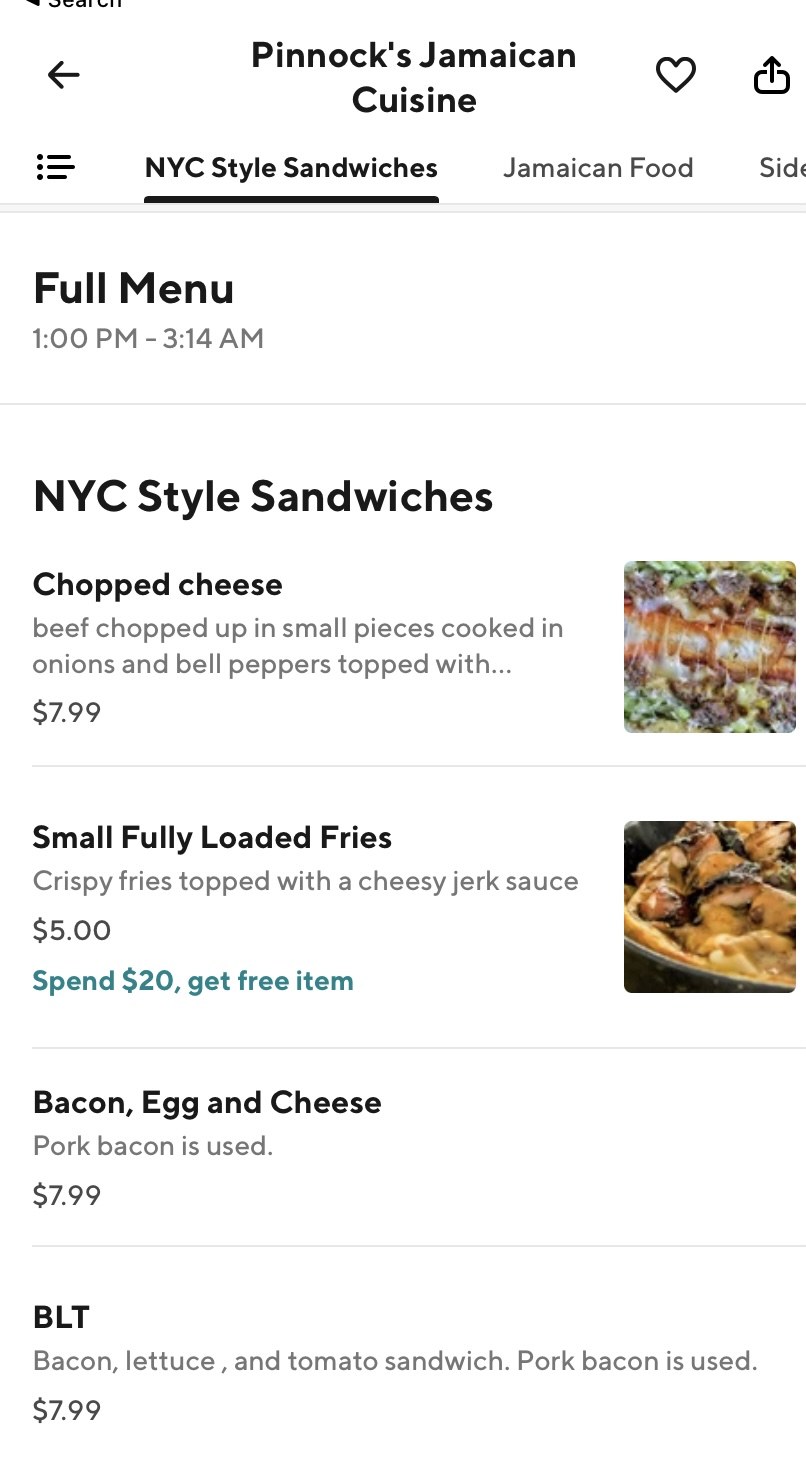The image size is (806, 1477).
Task: Tap the Full Menu heading
Action: tap(134, 290)
